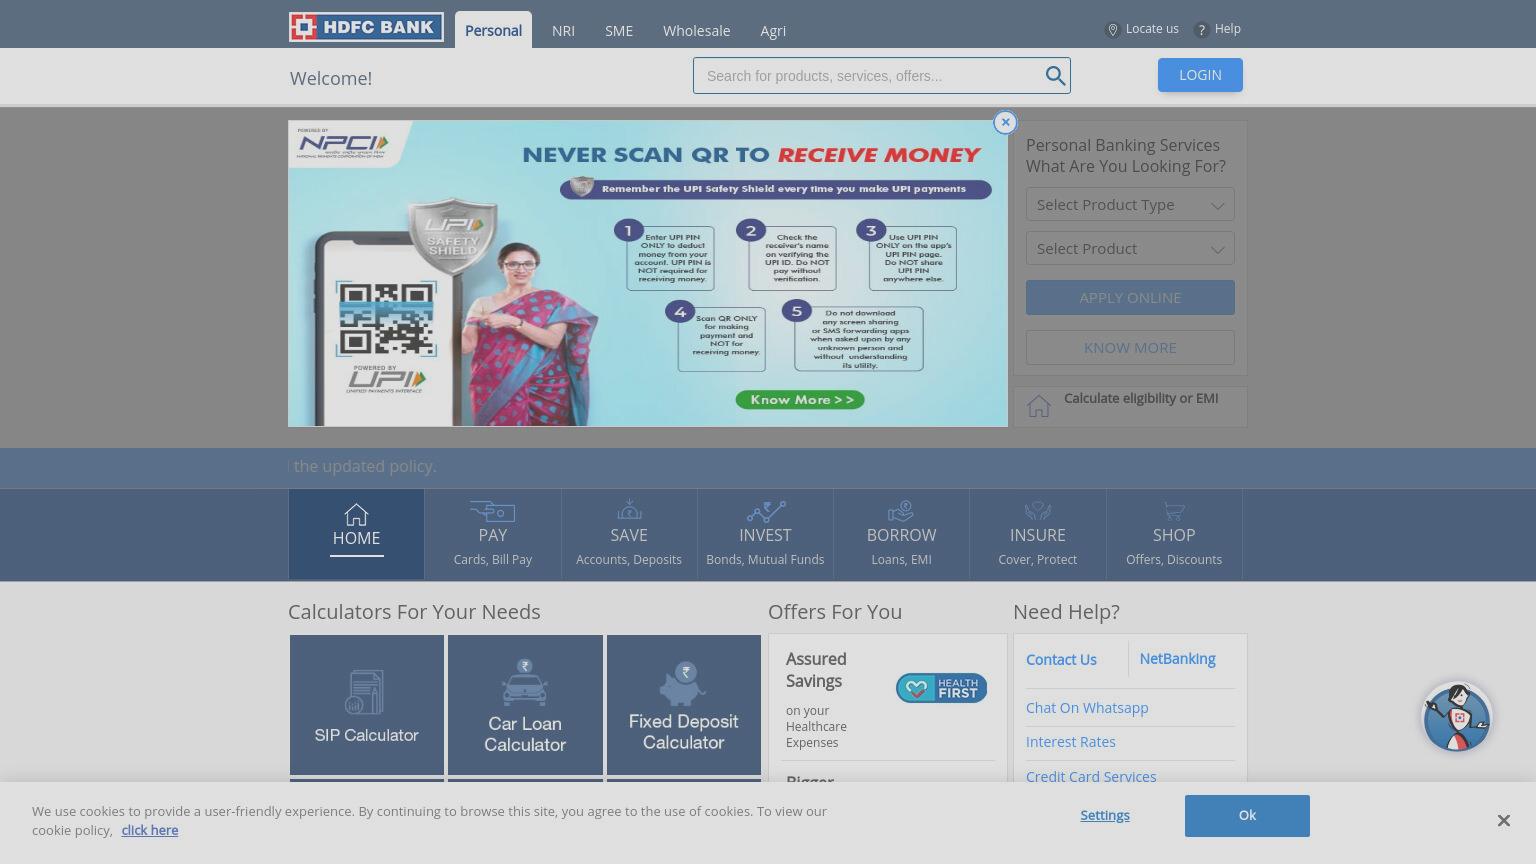Dismiss the cookie notice with X
1536x864 pixels.
pyautogui.click(x=1503, y=821)
